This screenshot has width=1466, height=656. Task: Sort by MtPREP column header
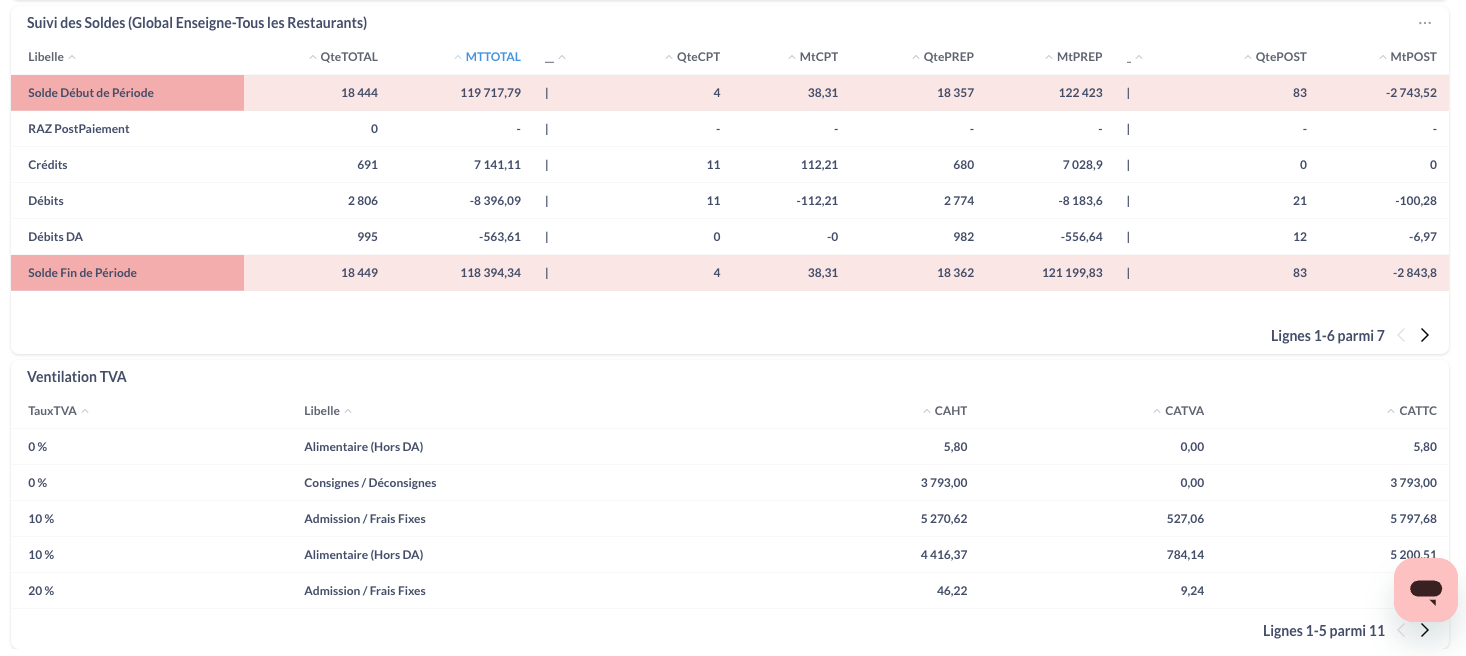click(x=1079, y=57)
